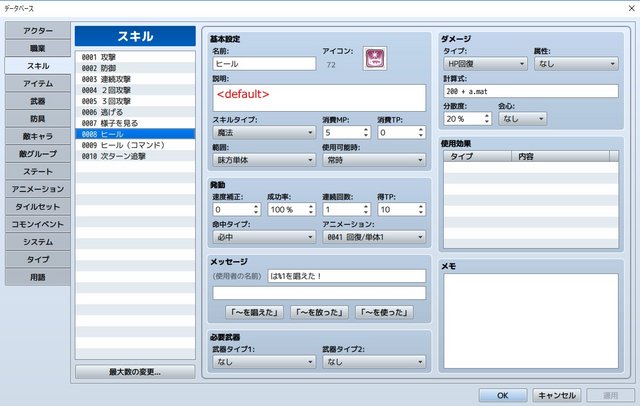This screenshot has width=640, height=406.
Task: Open the 範囲 dropdown
Action: [264, 160]
